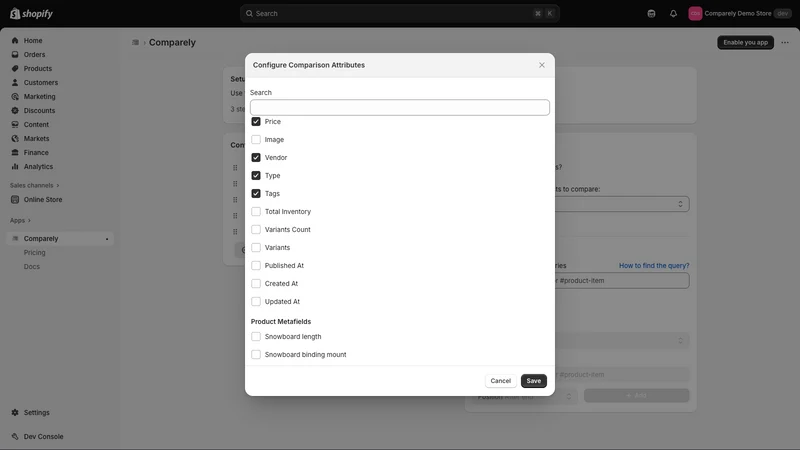
Task: Open the Analytics bar chart icon
Action: click(x=15, y=167)
